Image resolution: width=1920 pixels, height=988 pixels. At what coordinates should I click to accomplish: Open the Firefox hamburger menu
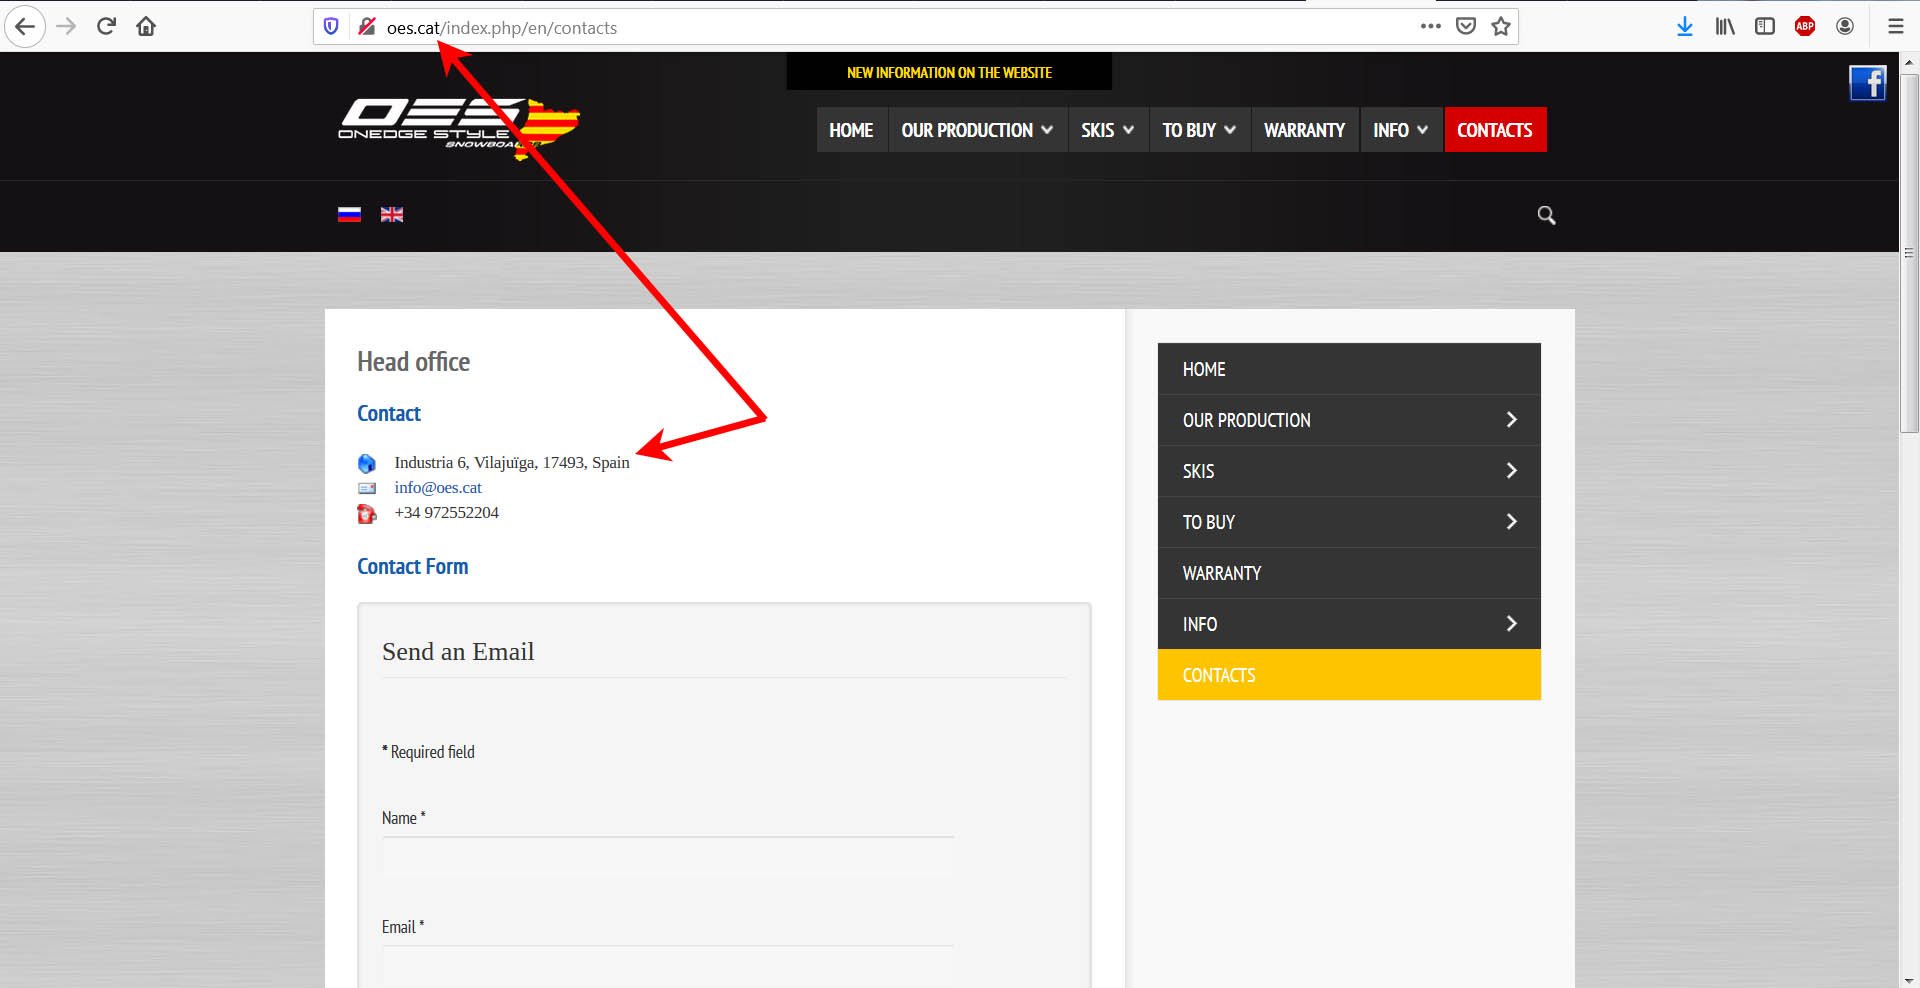tap(1895, 27)
